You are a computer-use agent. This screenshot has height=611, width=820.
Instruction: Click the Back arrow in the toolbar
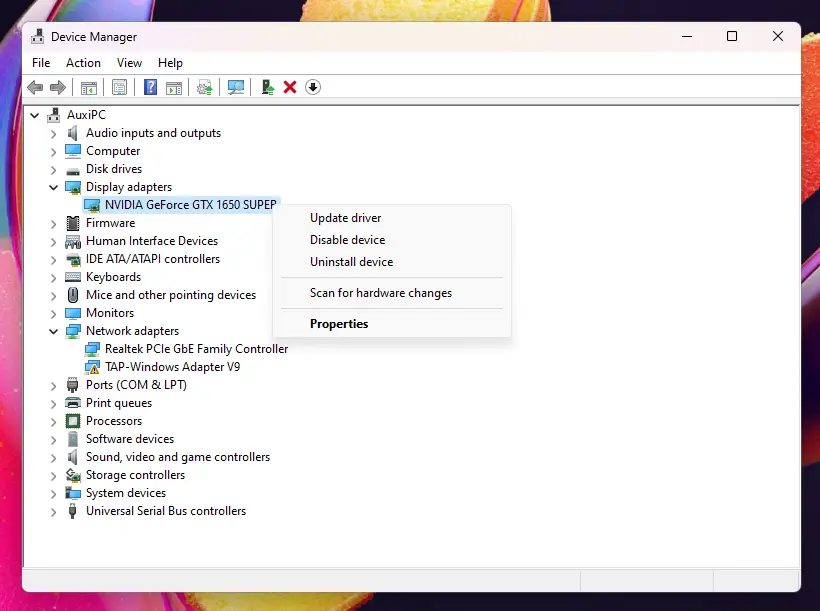(x=35, y=87)
